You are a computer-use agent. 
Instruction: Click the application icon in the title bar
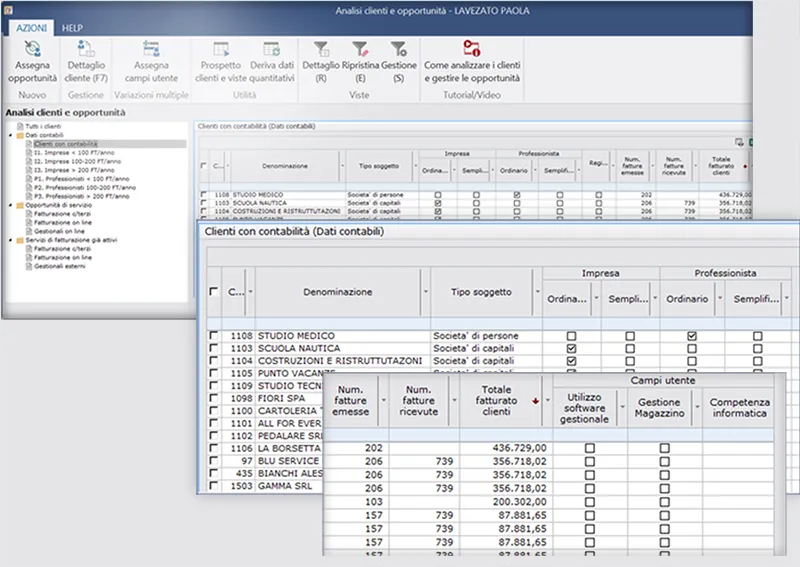(8, 10)
